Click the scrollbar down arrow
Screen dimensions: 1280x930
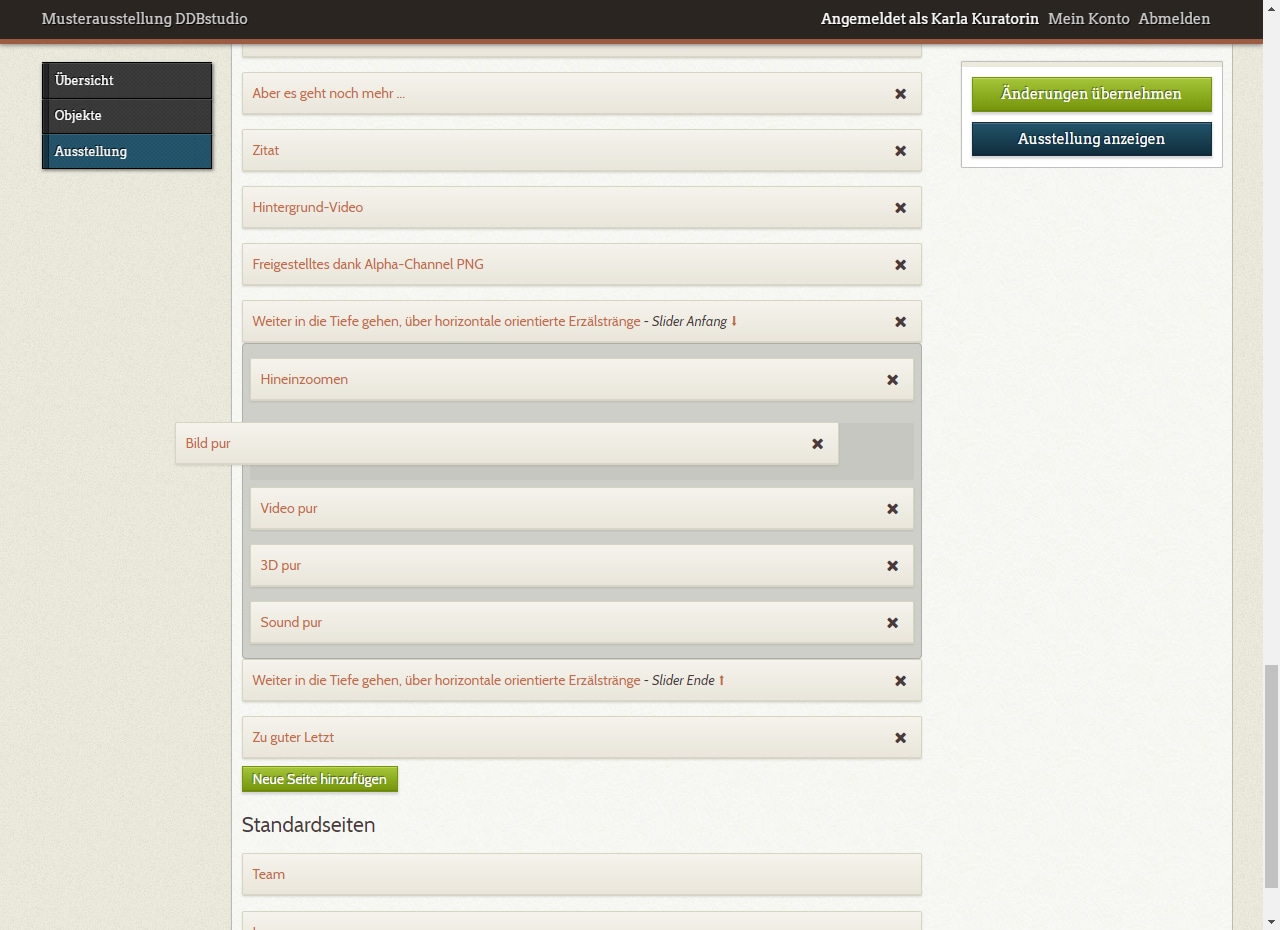click(1272, 921)
